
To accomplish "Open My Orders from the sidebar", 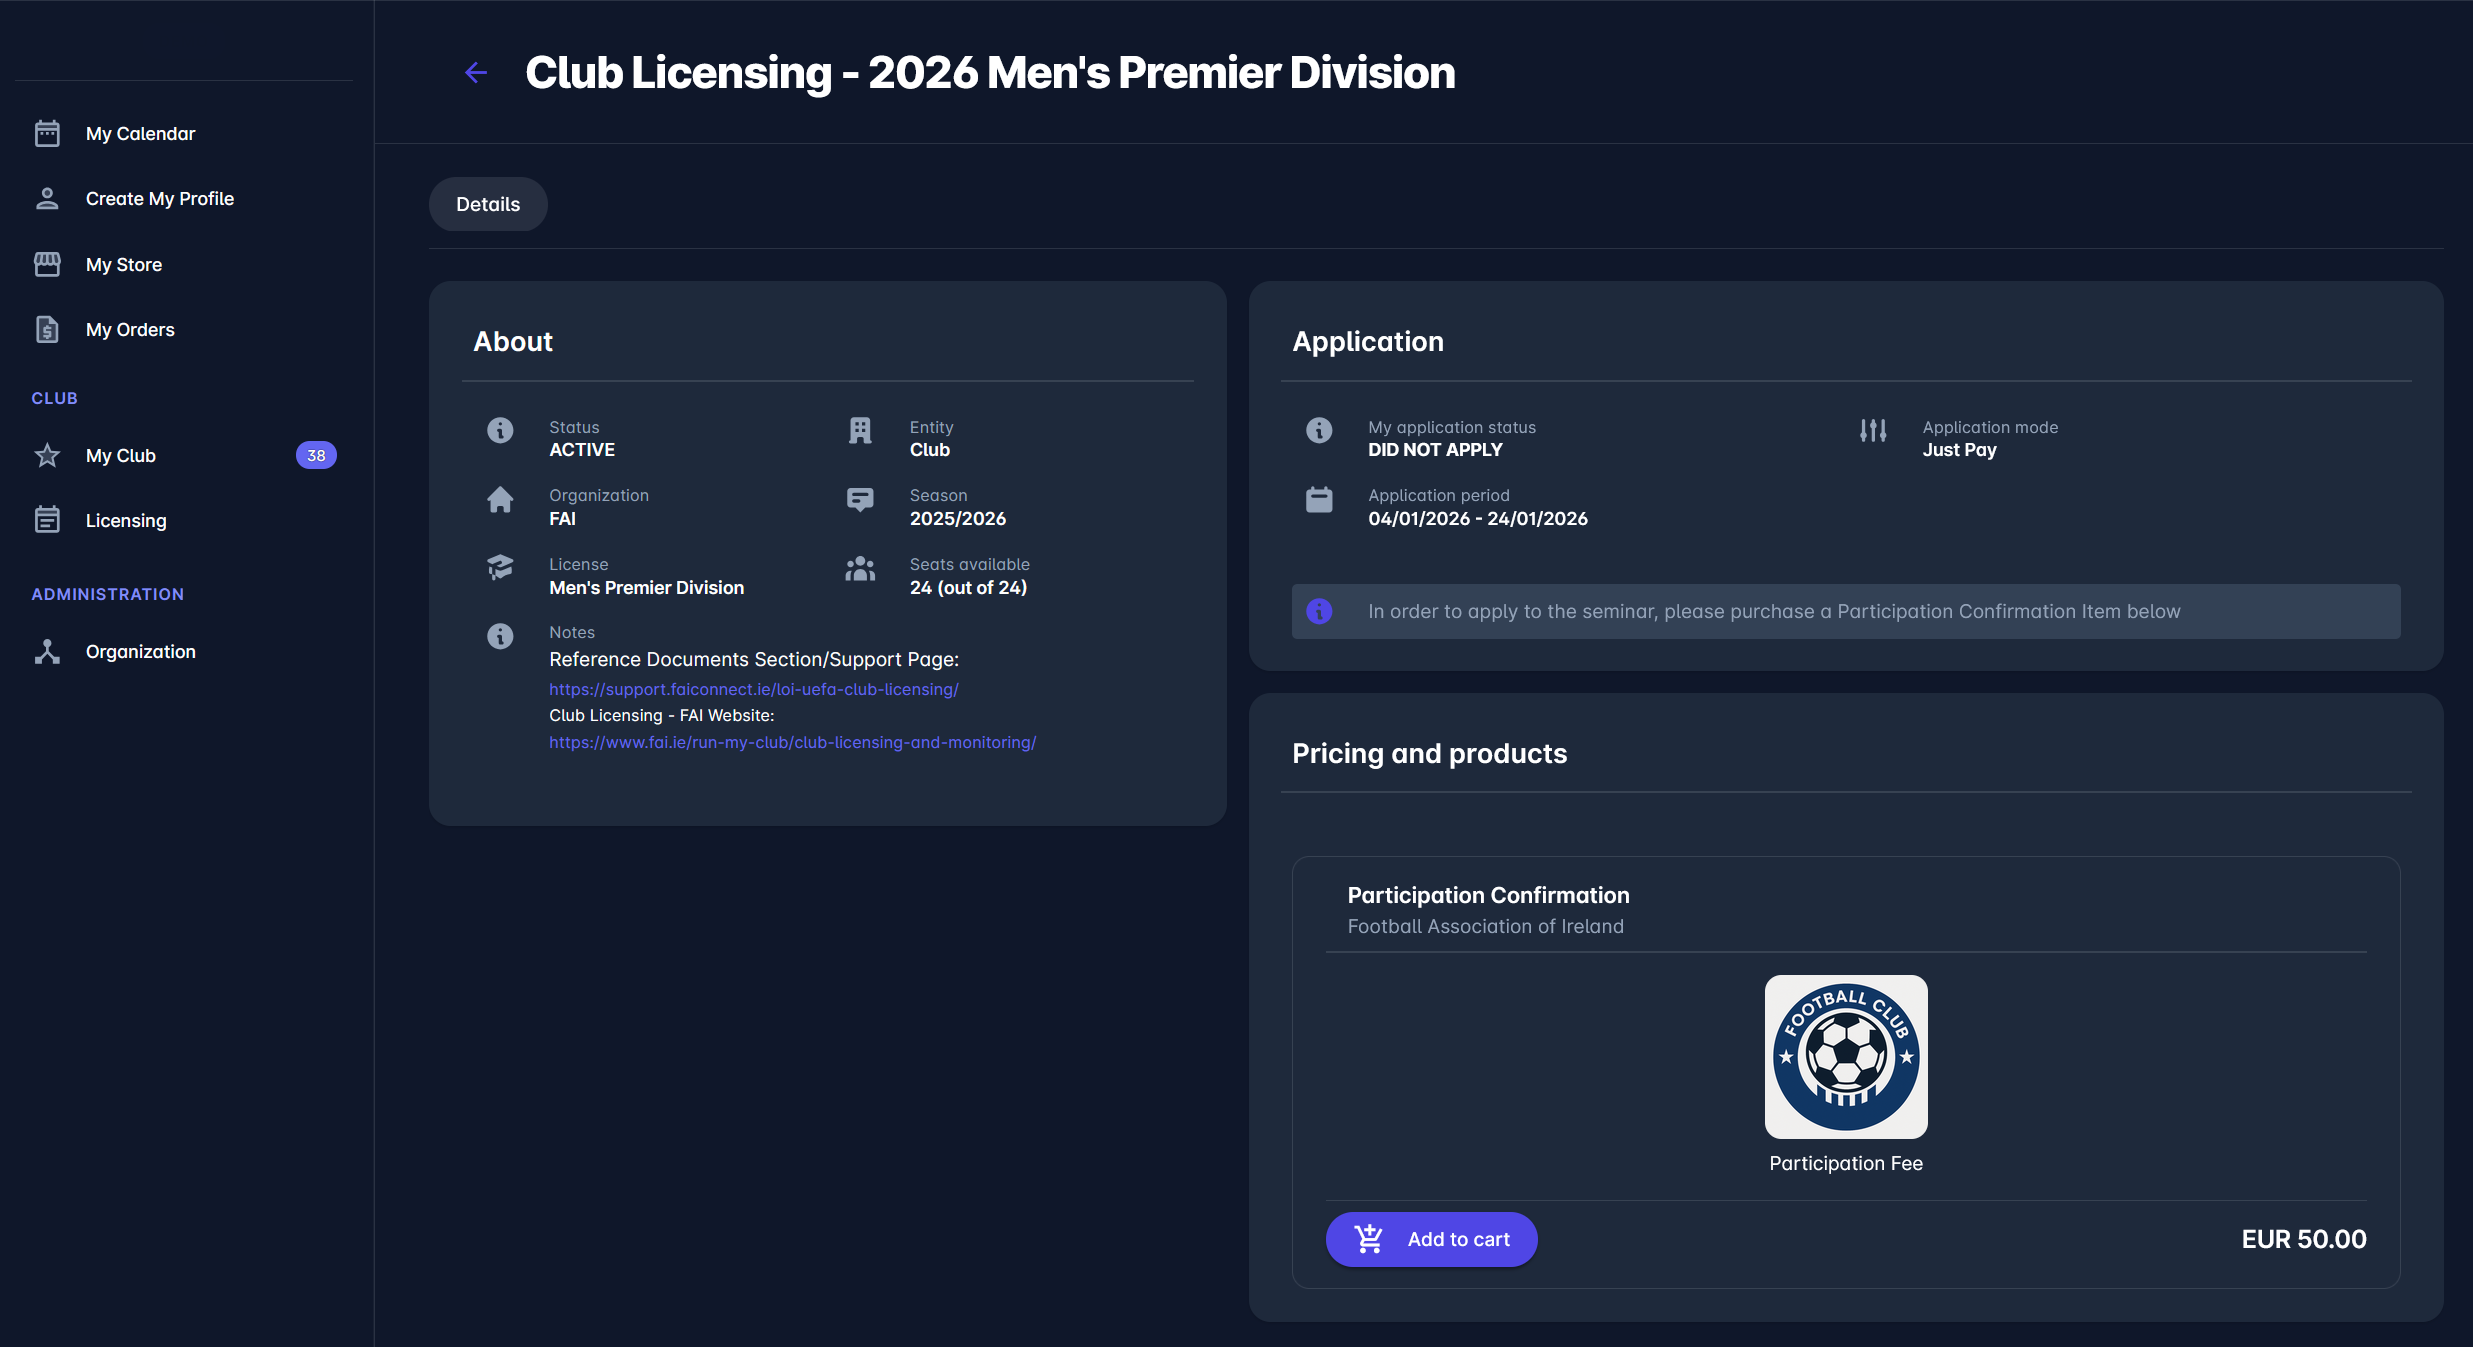I will 130,329.
